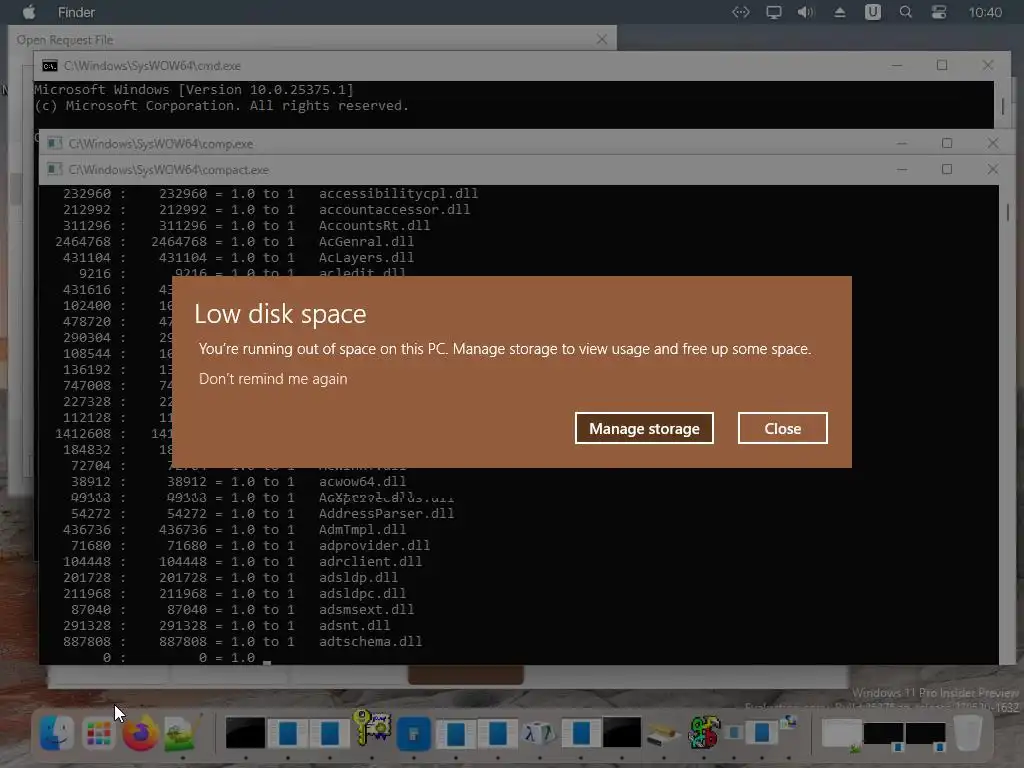Close the comp.exe window
Viewport: 1024px width, 768px height.
click(993, 143)
